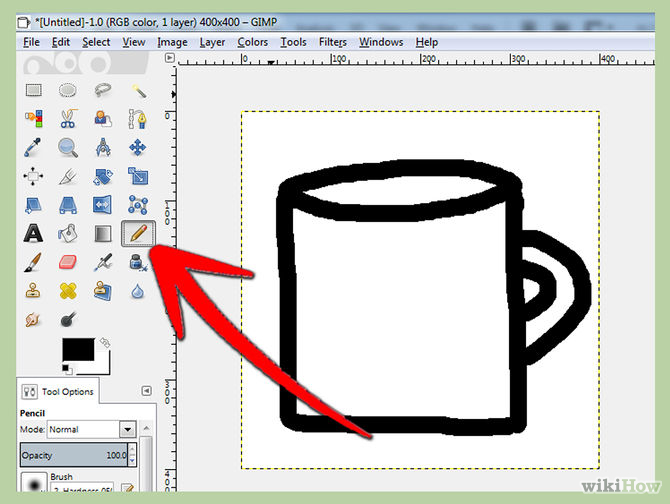
Task: Open the Colors menu
Action: [252, 42]
